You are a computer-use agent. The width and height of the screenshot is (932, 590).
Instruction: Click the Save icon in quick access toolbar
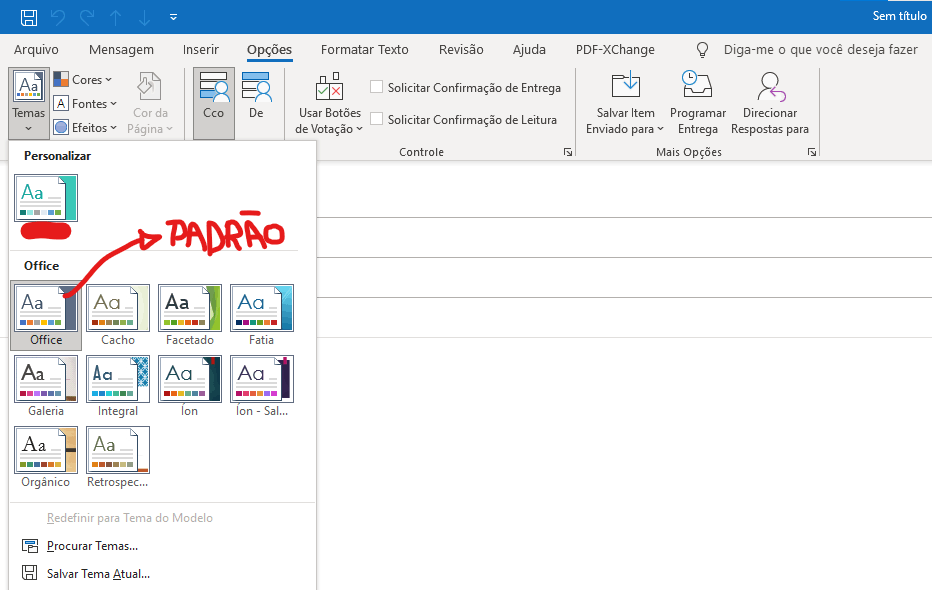coord(29,17)
